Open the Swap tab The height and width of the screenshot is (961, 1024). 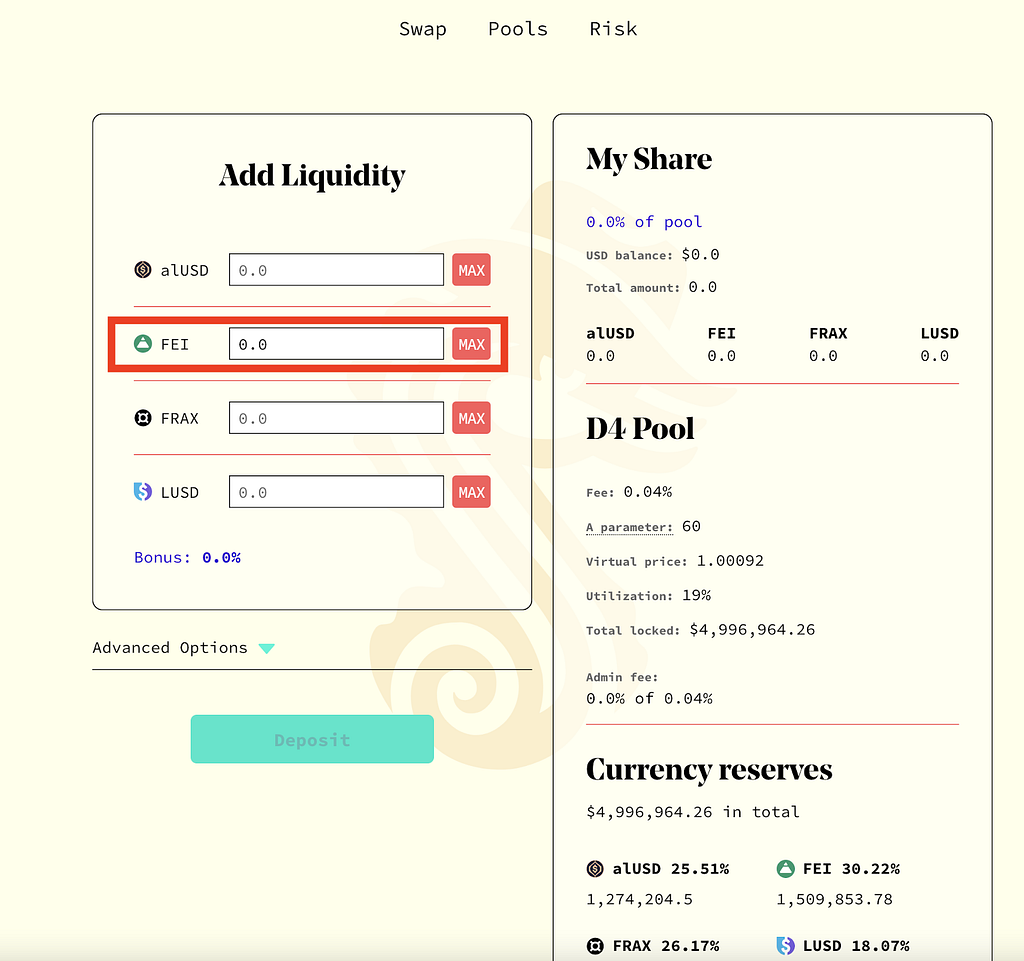tap(423, 29)
